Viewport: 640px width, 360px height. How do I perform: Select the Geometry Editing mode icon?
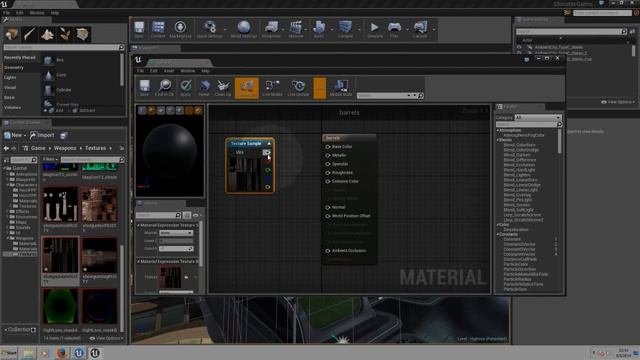point(82,34)
